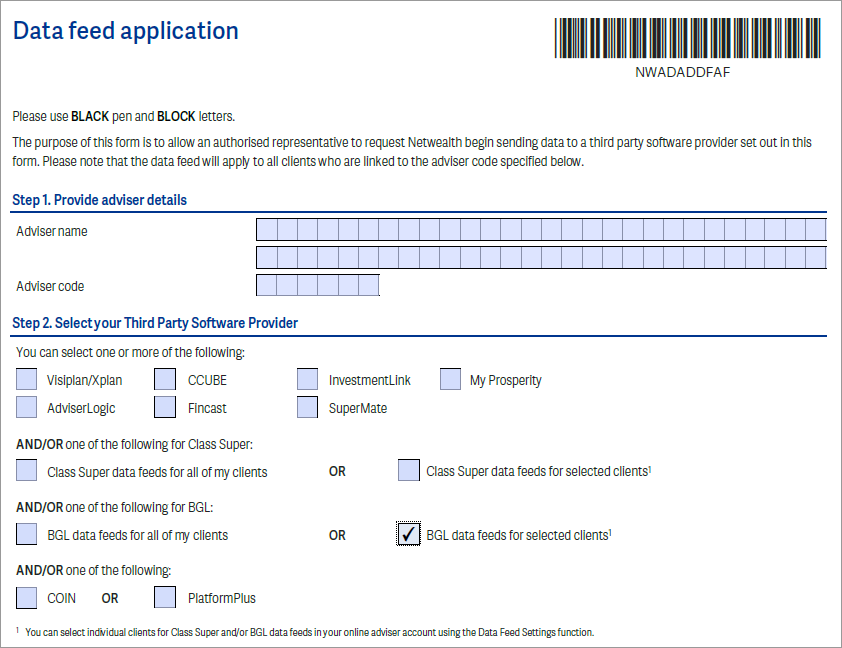Tick the AdviserLogic checkbox

[26, 407]
